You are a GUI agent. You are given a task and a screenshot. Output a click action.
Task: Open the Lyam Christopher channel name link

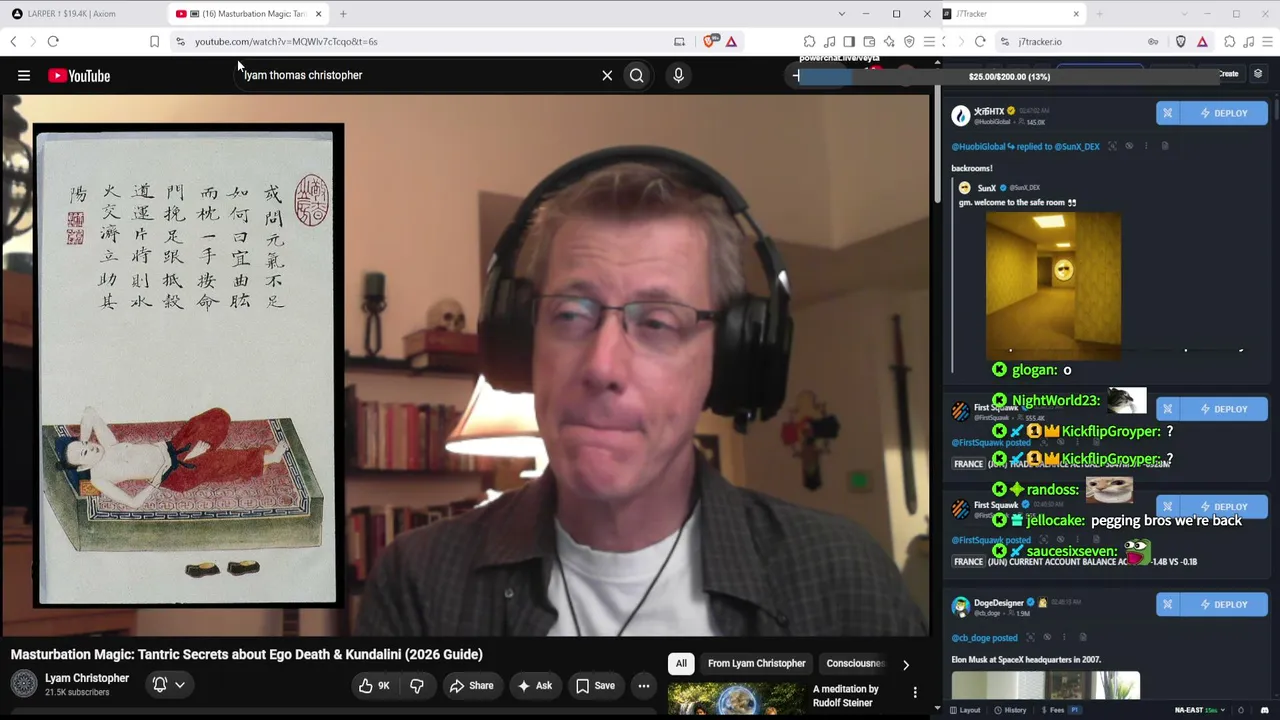coord(87,678)
